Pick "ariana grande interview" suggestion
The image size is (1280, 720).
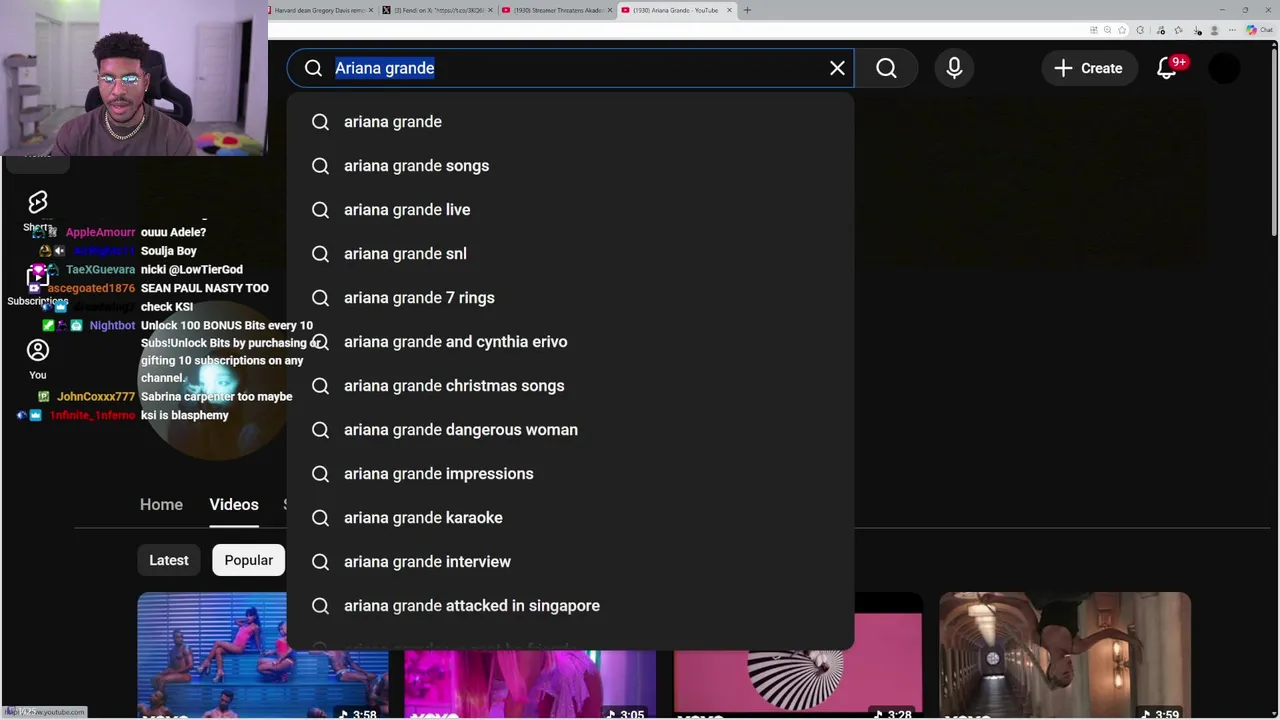tap(570, 562)
